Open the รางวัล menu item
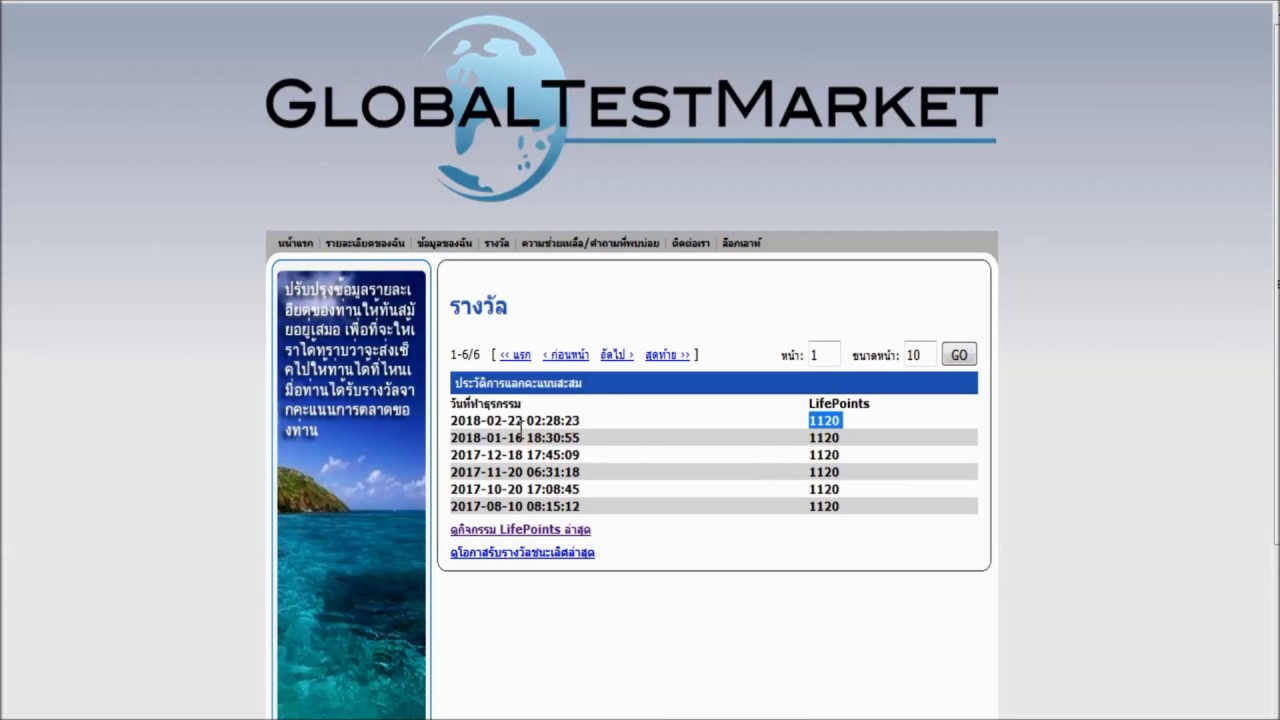The width and height of the screenshot is (1280, 720). [497, 243]
